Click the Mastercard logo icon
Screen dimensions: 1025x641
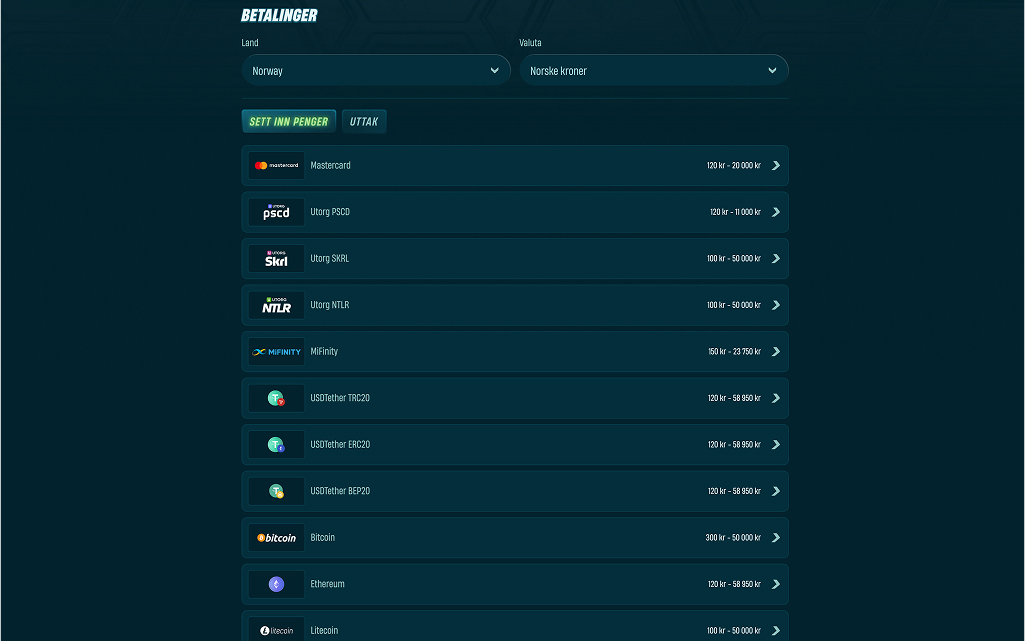click(x=276, y=165)
